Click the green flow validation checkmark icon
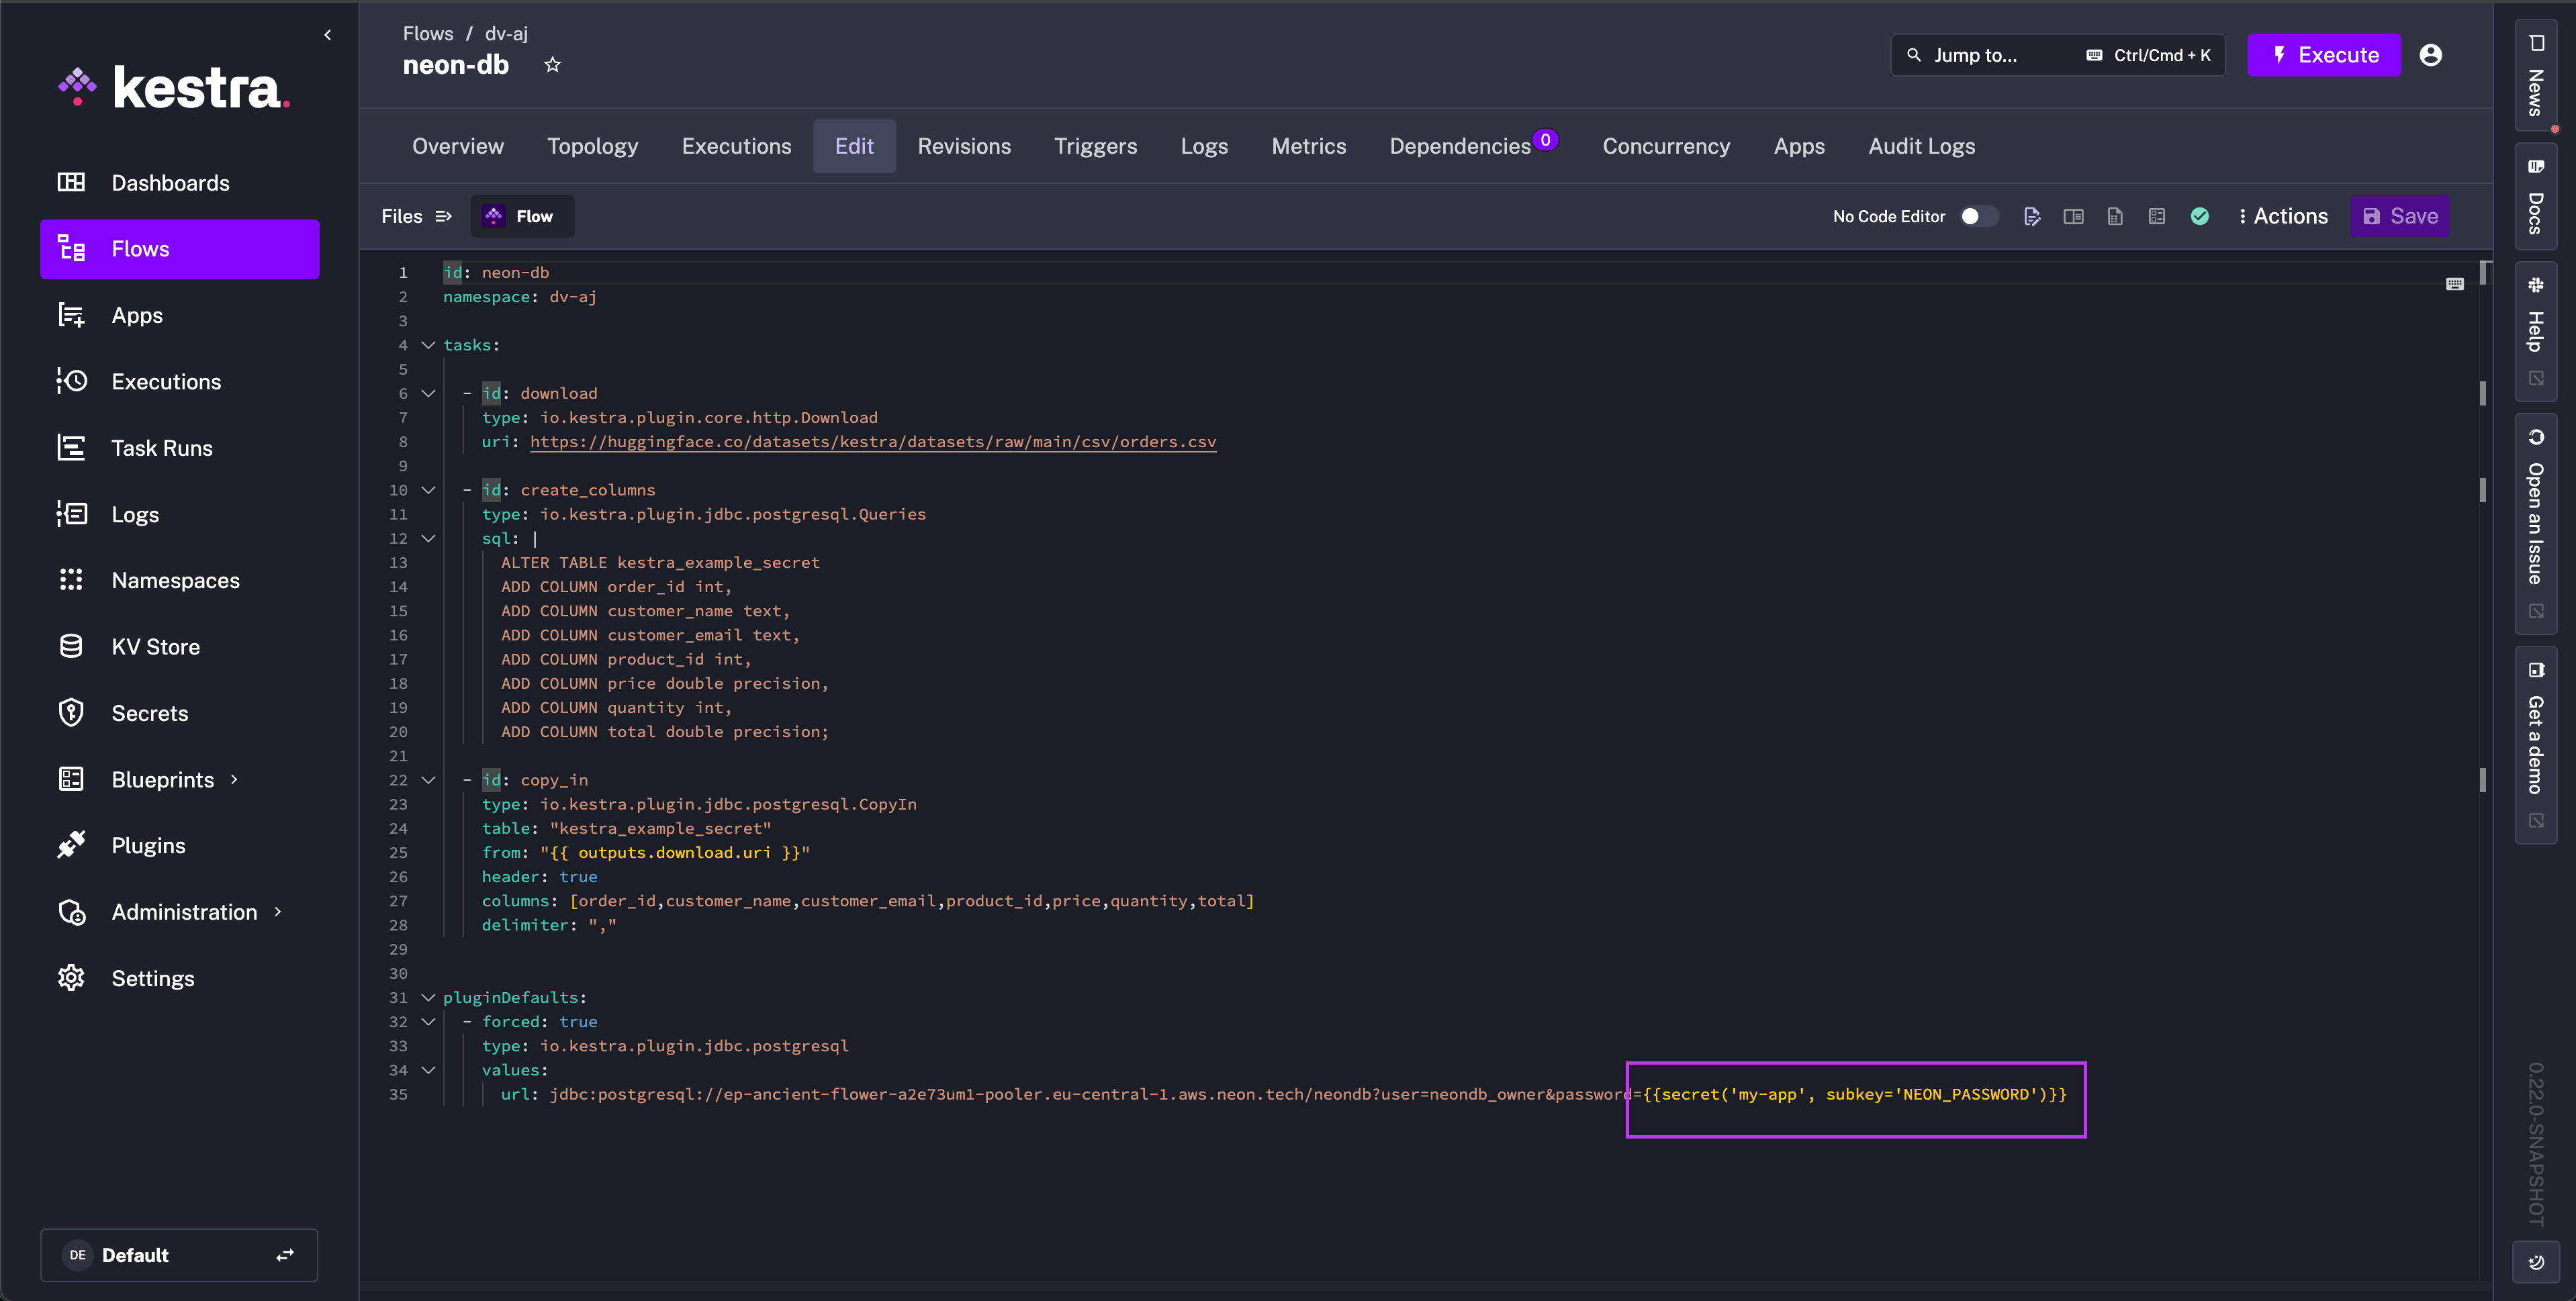This screenshot has height=1301, width=2576. click(x=2199, y=216)
